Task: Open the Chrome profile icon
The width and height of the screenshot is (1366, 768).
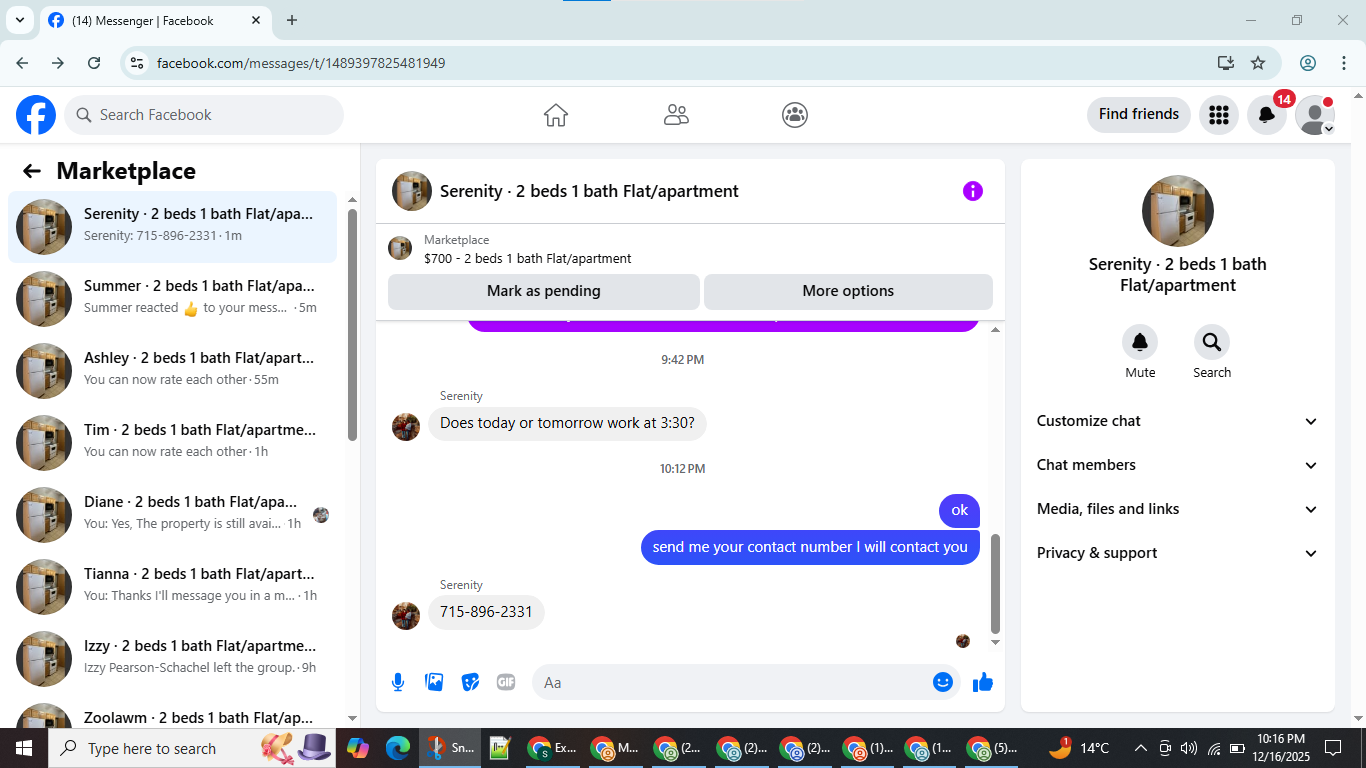Action: 1308,63
